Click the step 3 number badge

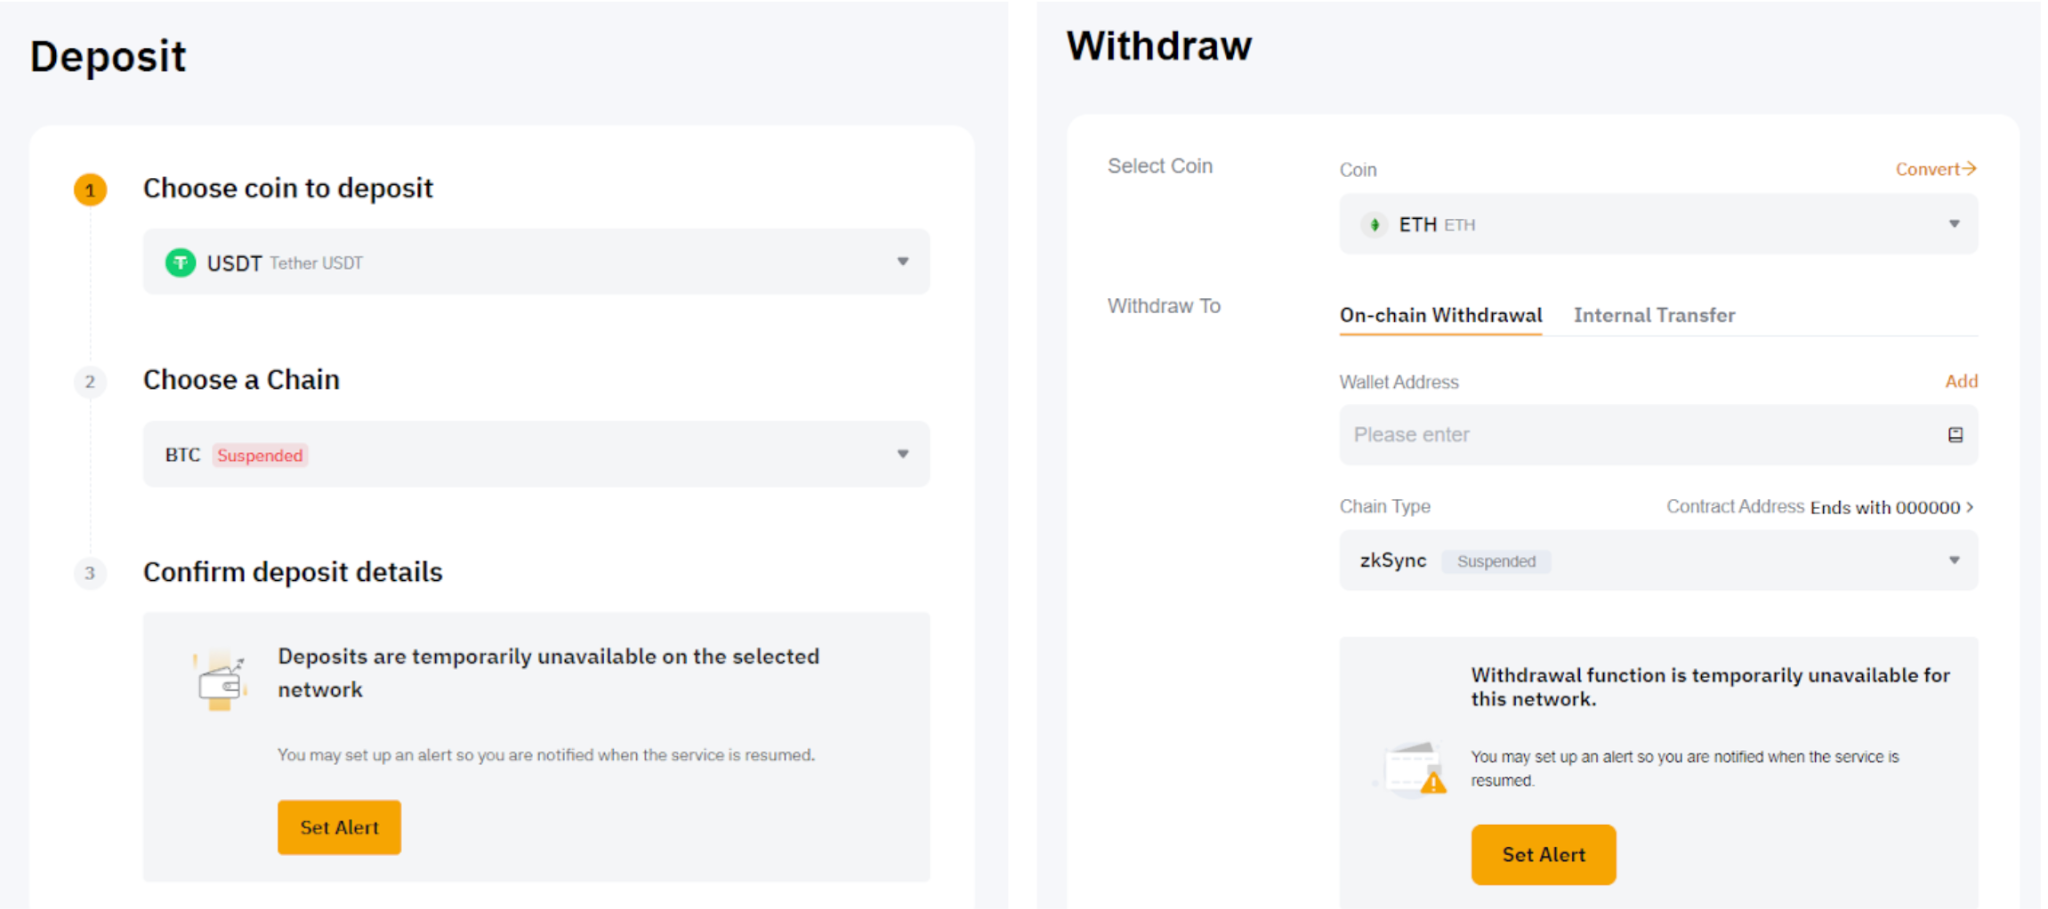coord(90,573)
